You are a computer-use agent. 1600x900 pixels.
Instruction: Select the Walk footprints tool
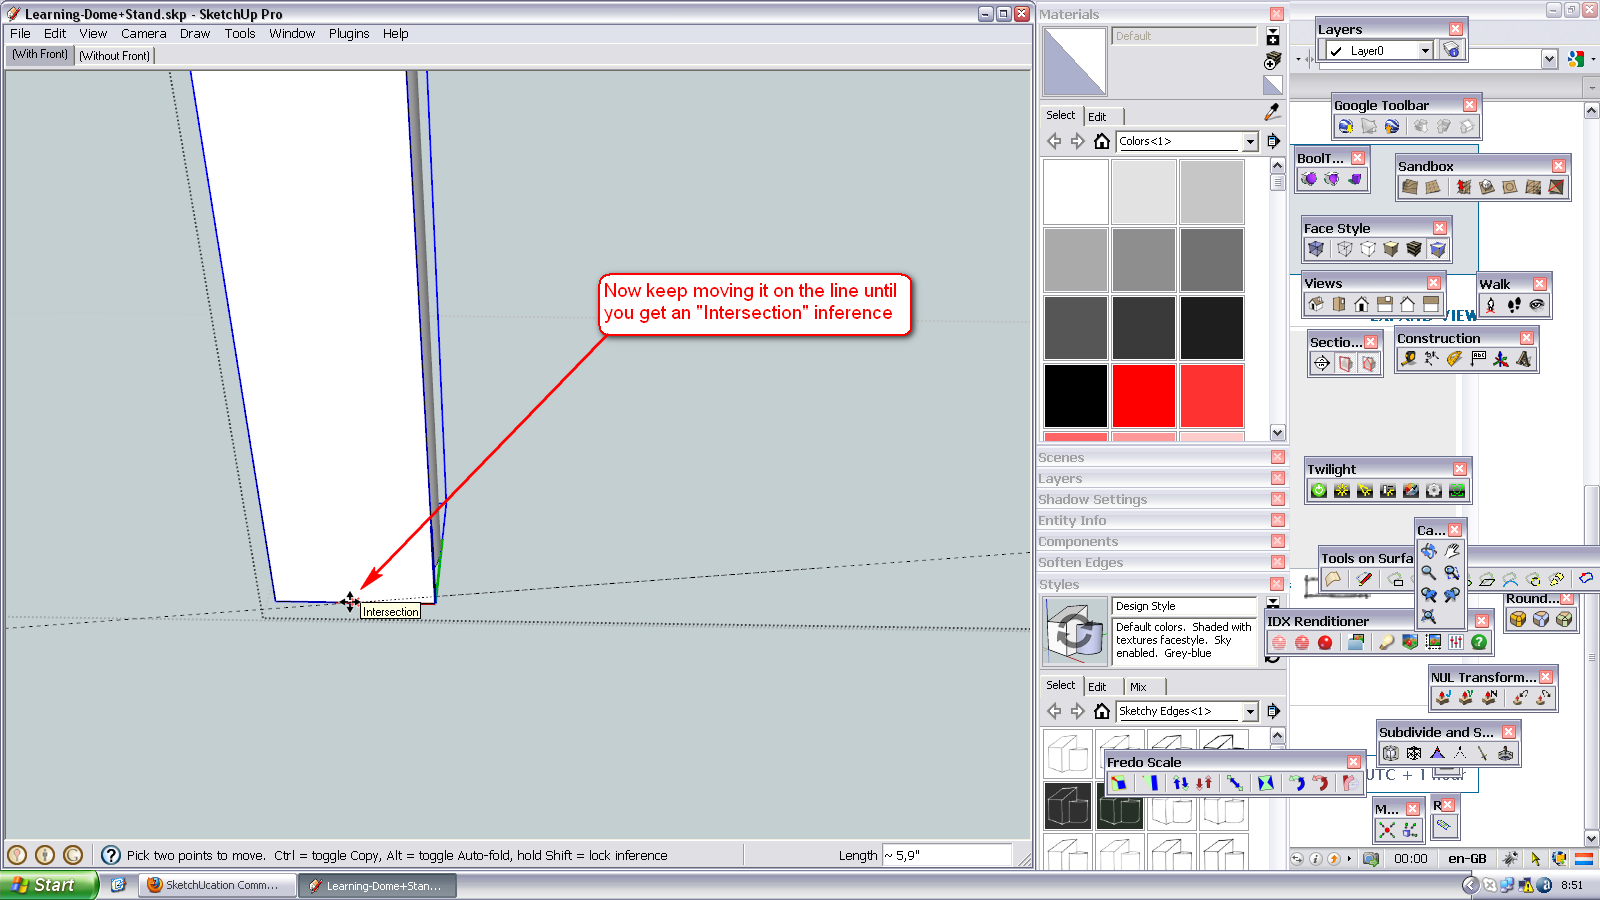(x=1514, y=305)
